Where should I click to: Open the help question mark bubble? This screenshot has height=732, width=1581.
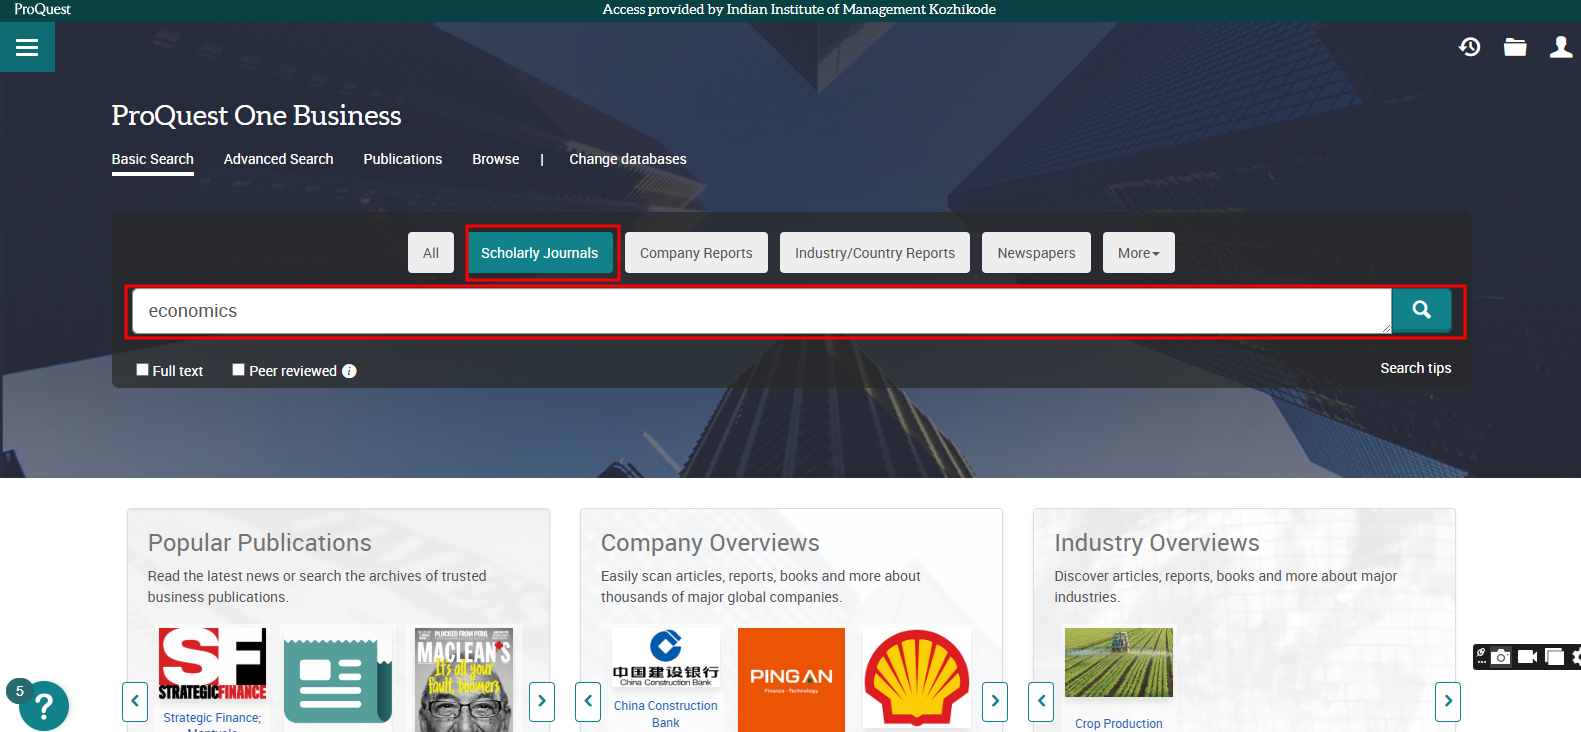[43, 706]
